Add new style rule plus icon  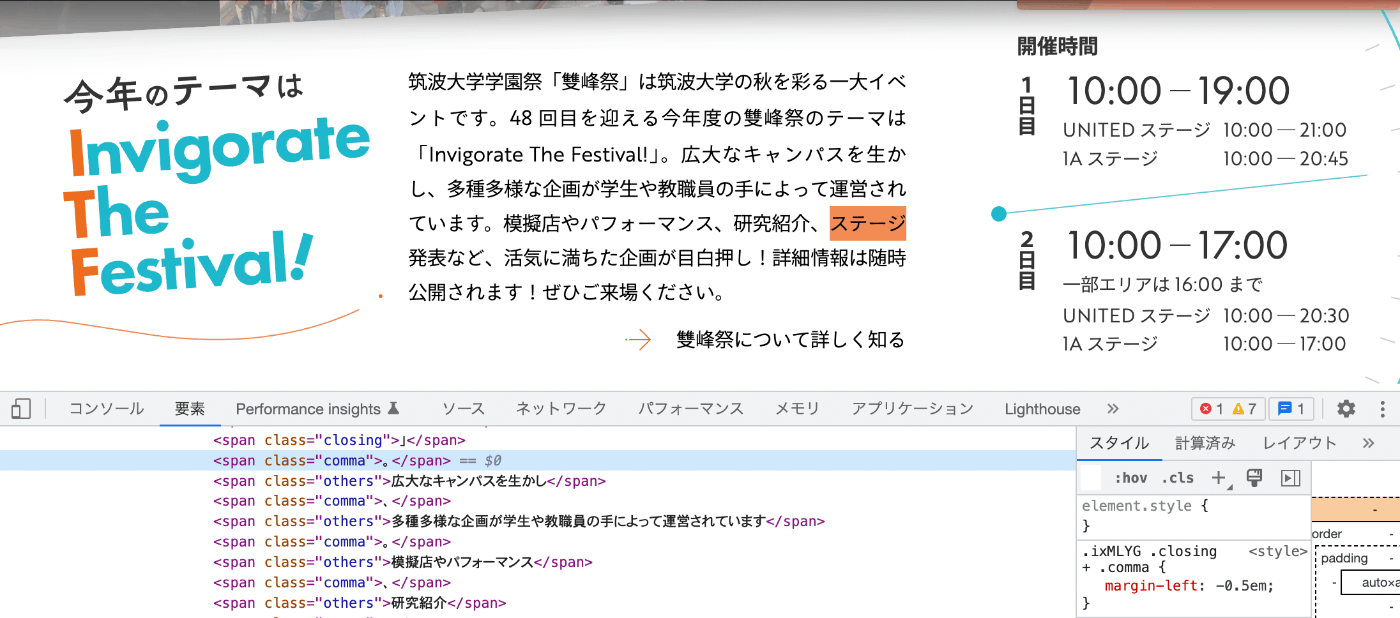1219,478
